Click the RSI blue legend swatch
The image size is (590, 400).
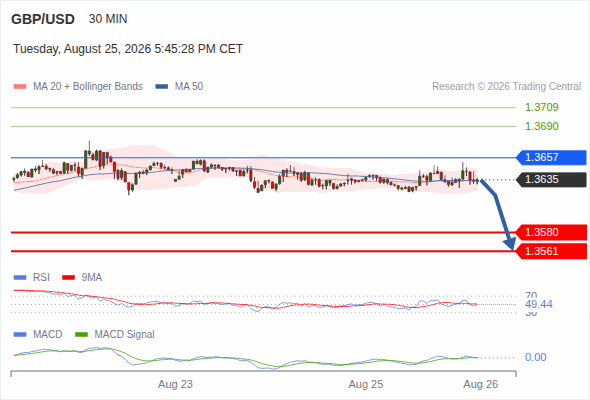coord(20,278)
